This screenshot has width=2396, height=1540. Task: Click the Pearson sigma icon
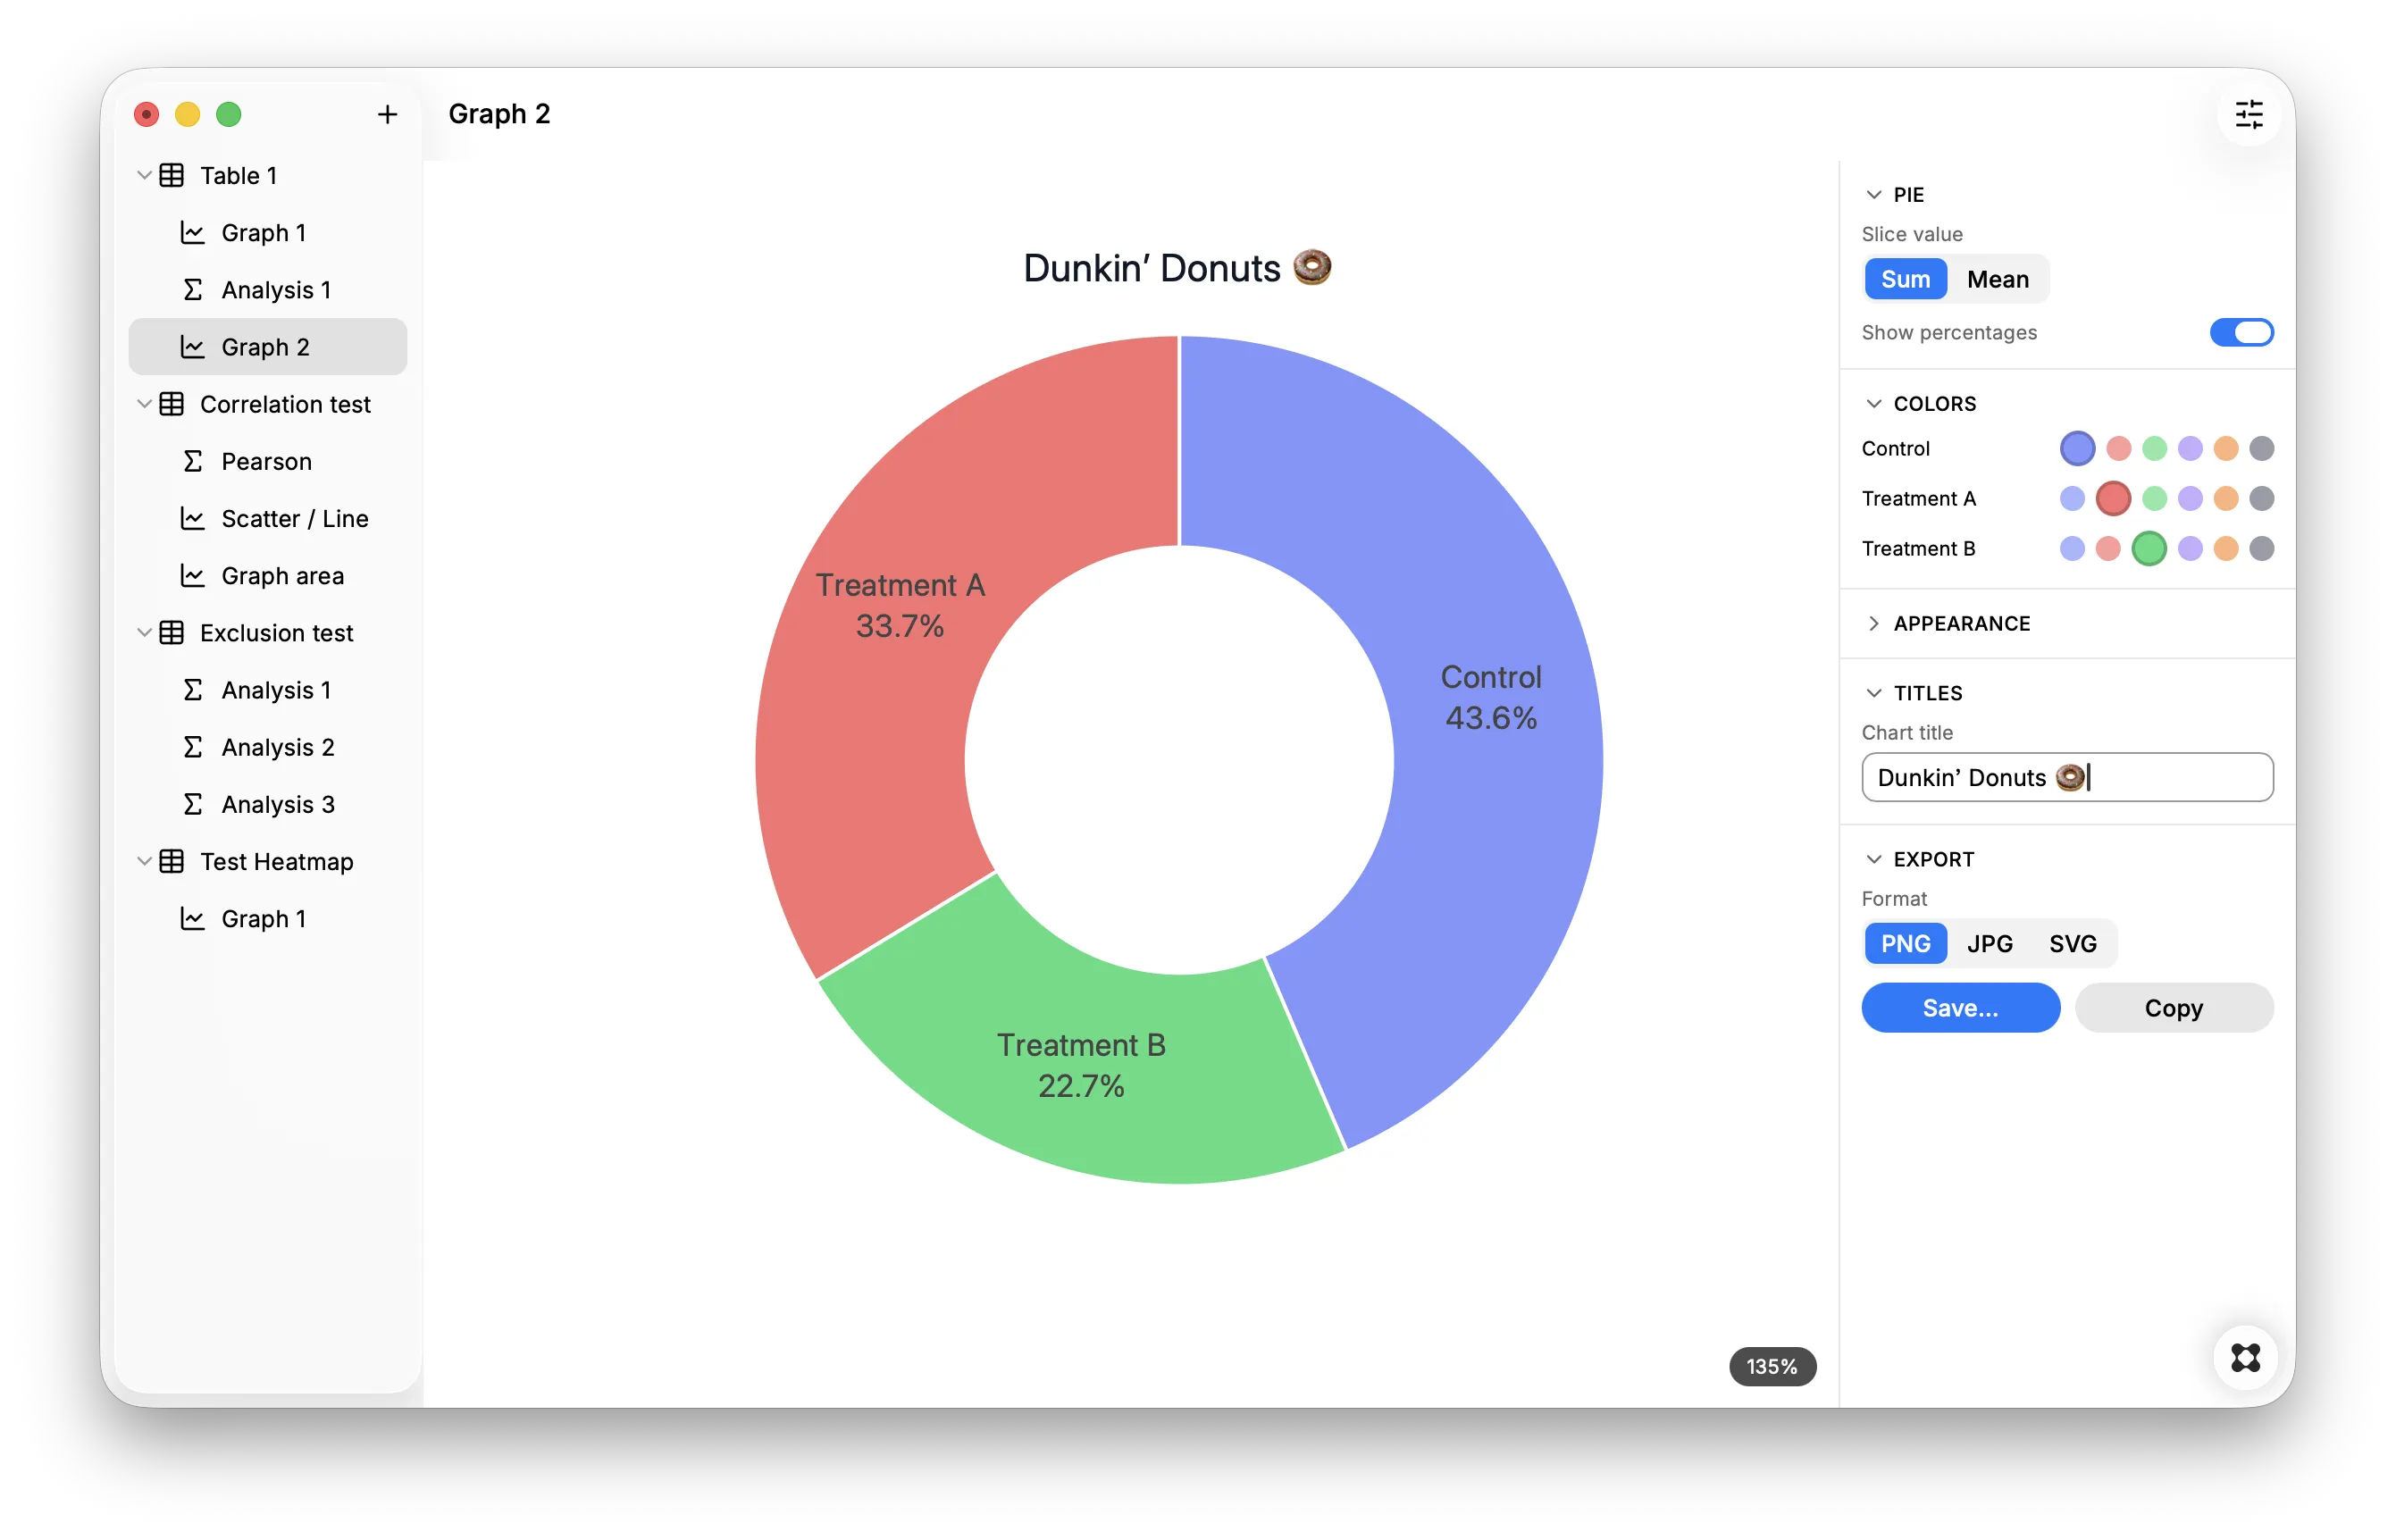[x=193, y=461]
